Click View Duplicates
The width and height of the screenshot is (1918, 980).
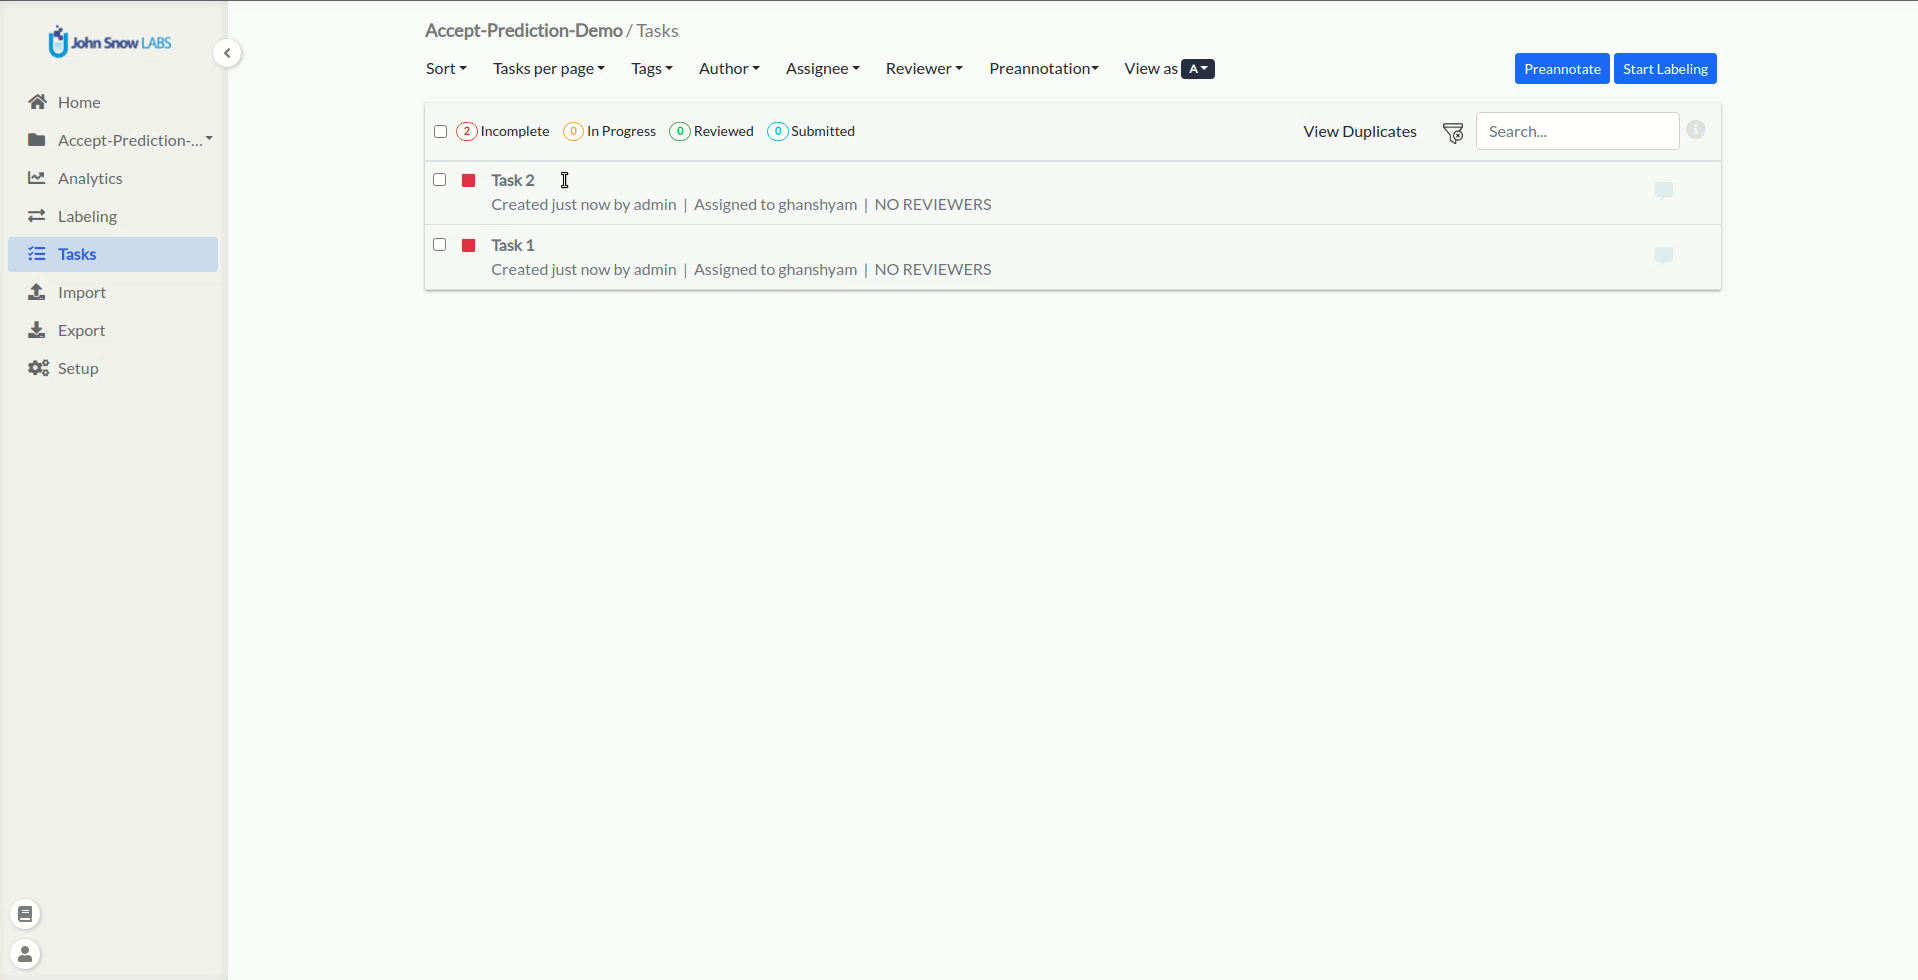pyautogui.click(x=1359, y=131)
